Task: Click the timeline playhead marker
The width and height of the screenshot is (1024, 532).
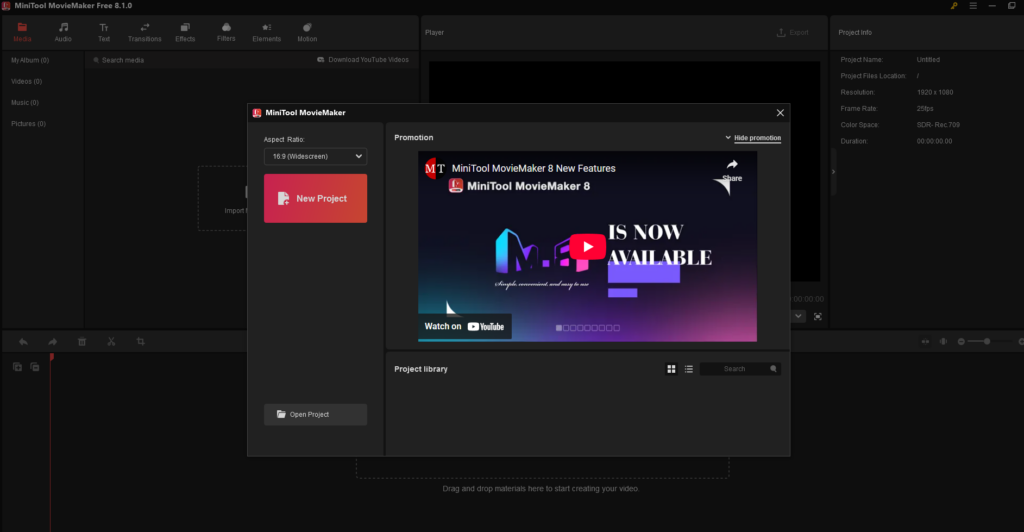Action: pos(52,357)
